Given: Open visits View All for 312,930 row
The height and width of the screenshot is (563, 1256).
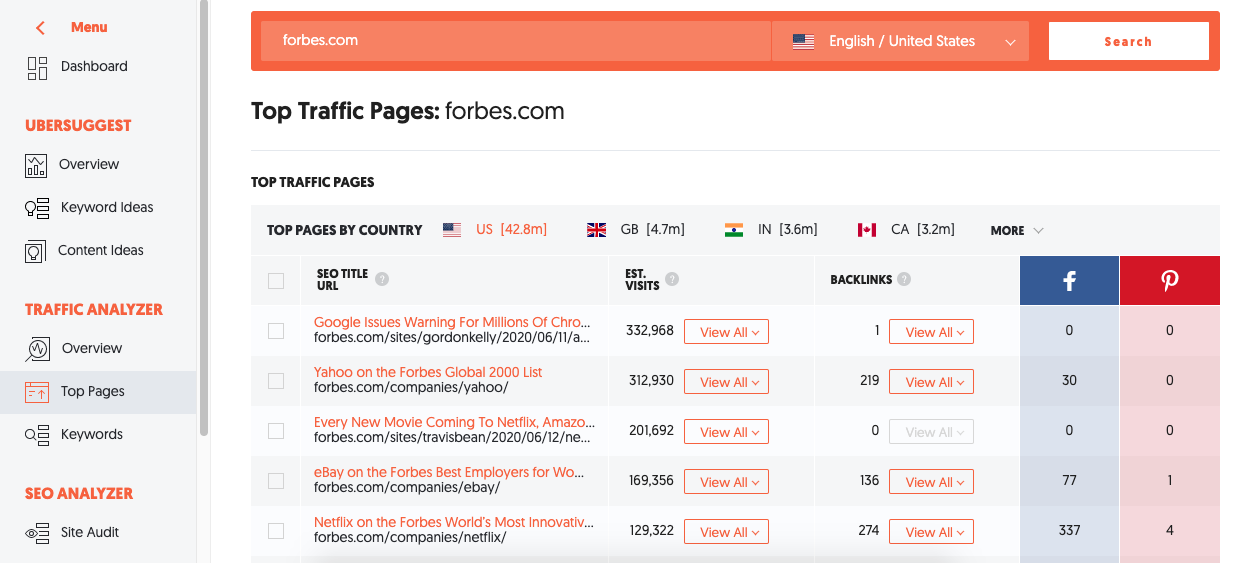Looking at the screenshot, I should point(726,382).
